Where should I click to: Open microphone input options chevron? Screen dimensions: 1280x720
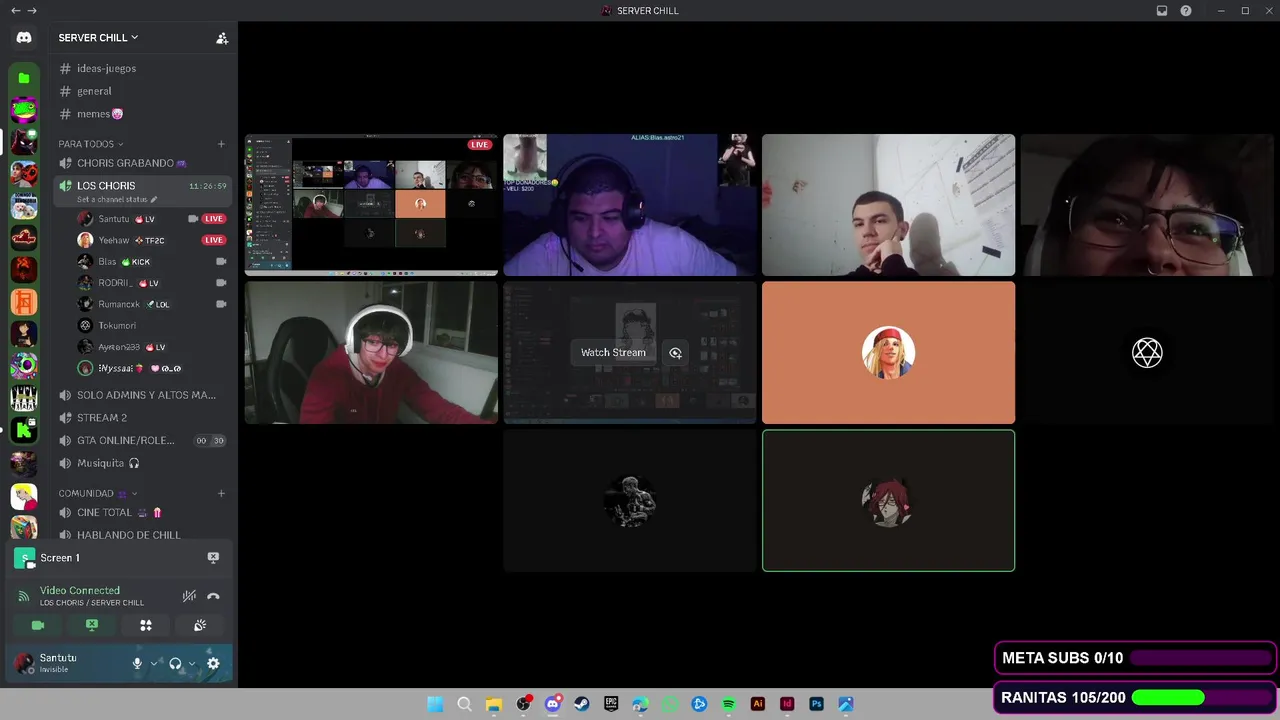click(154, 663)
